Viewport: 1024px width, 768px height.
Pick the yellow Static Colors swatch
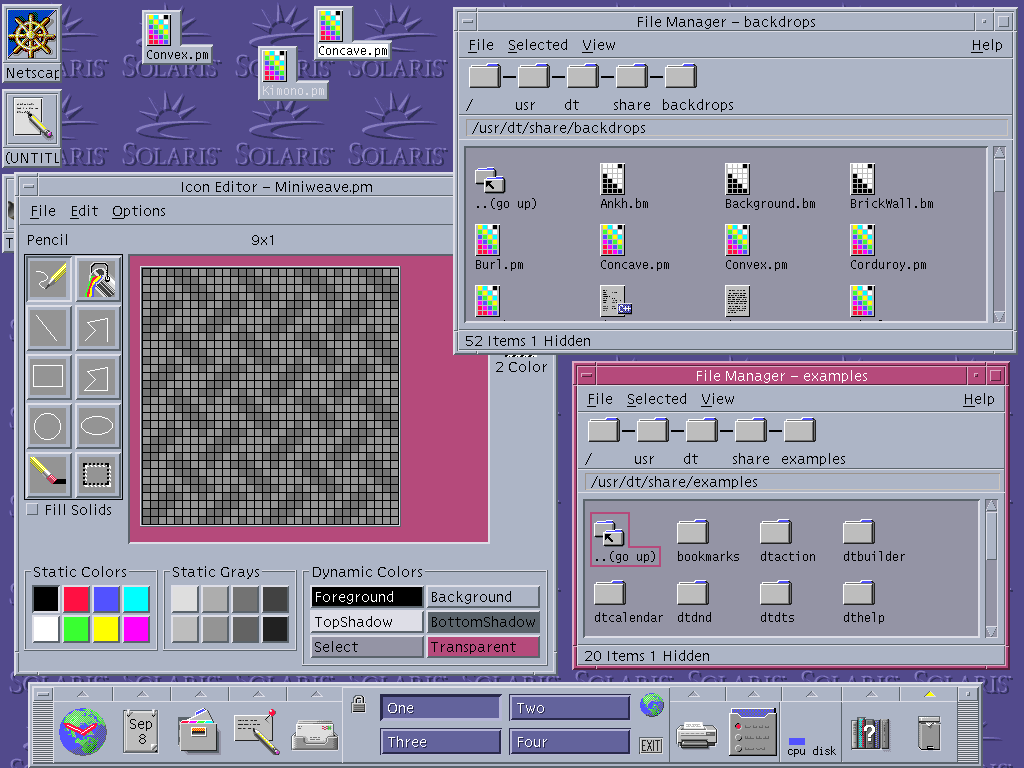[x=106, y=629]
